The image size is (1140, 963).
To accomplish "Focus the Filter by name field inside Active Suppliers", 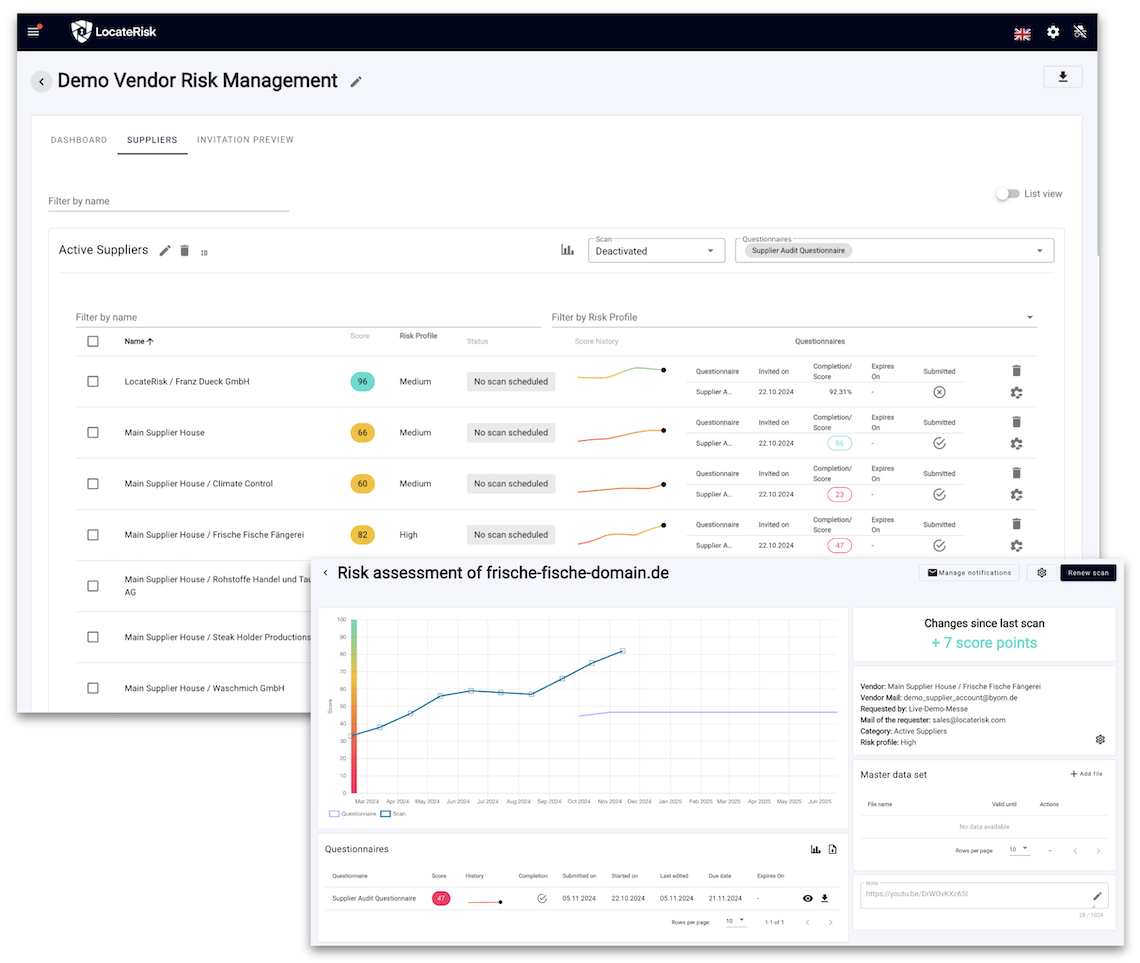I will [x=308, y=317].
